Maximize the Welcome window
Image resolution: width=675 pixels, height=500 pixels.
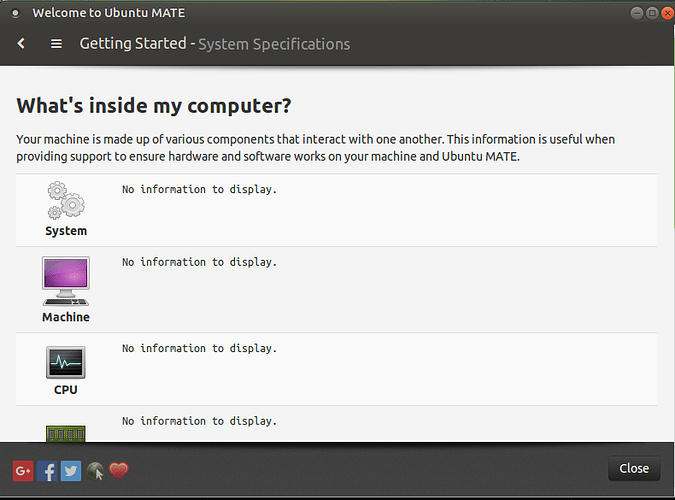pyautogui.click(x=652, y=13)
